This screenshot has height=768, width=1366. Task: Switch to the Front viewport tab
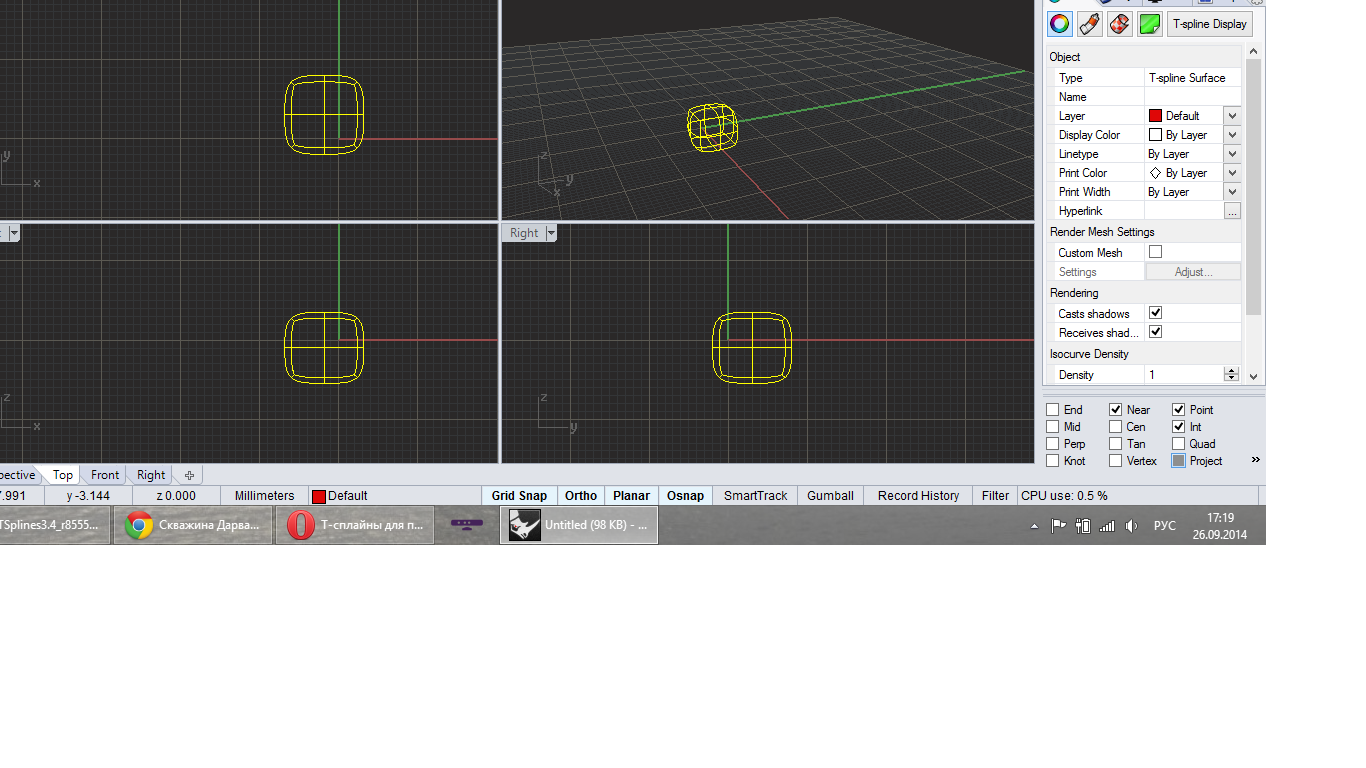click(105, 475)
